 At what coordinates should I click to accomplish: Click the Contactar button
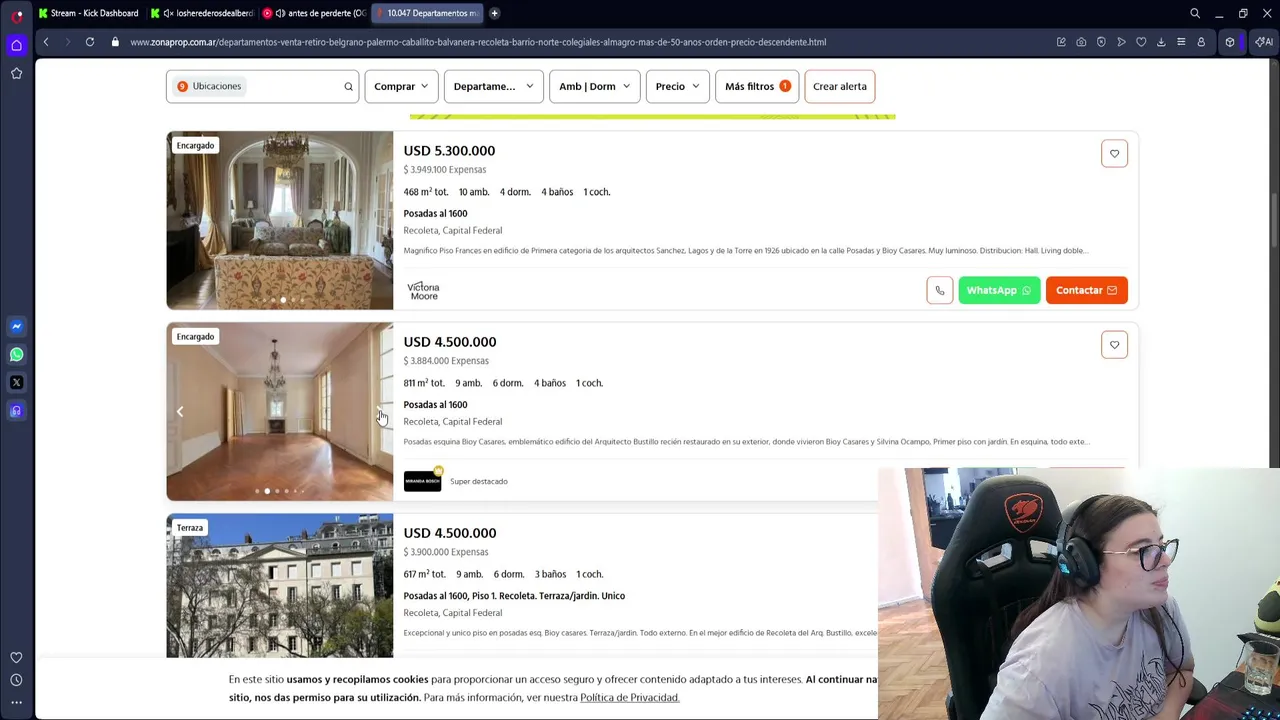click(1087, 290)
